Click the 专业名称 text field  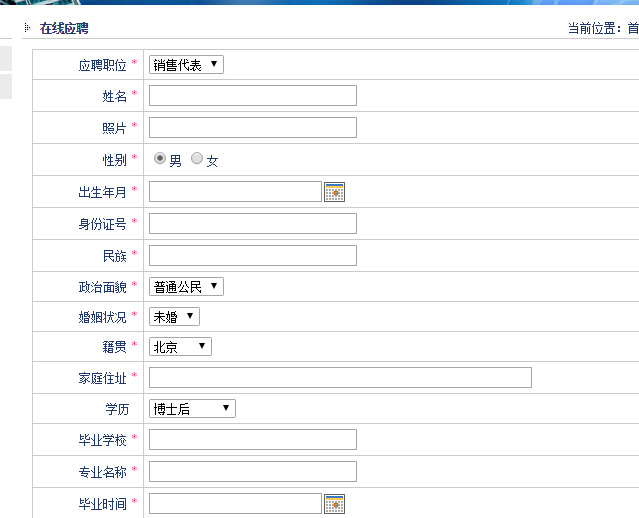252,471
